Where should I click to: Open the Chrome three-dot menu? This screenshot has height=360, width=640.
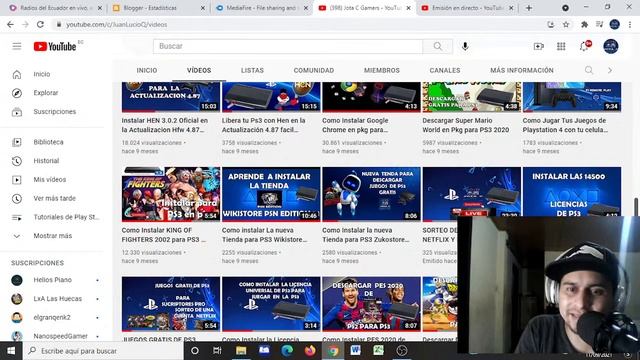630,24
